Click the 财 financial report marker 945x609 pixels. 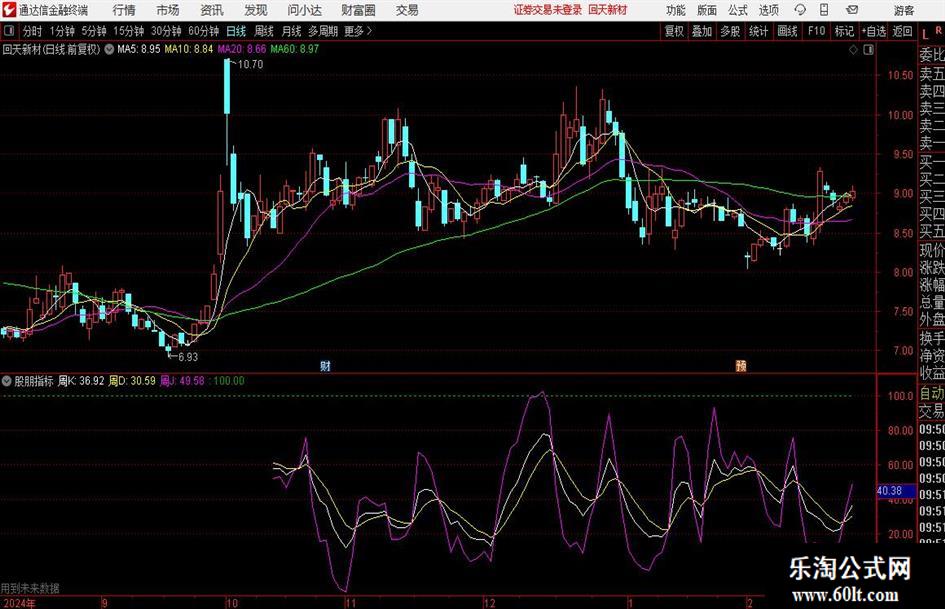pyautogui.click(x=325, y=365)
